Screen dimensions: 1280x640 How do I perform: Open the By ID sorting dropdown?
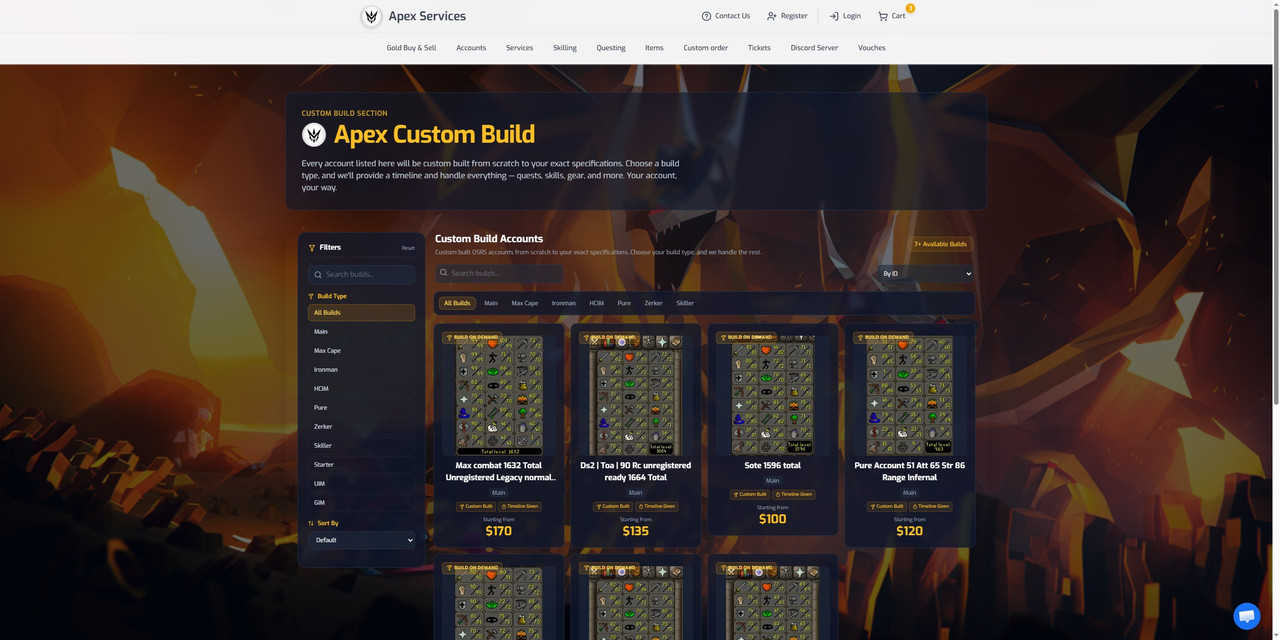[926, 273]
